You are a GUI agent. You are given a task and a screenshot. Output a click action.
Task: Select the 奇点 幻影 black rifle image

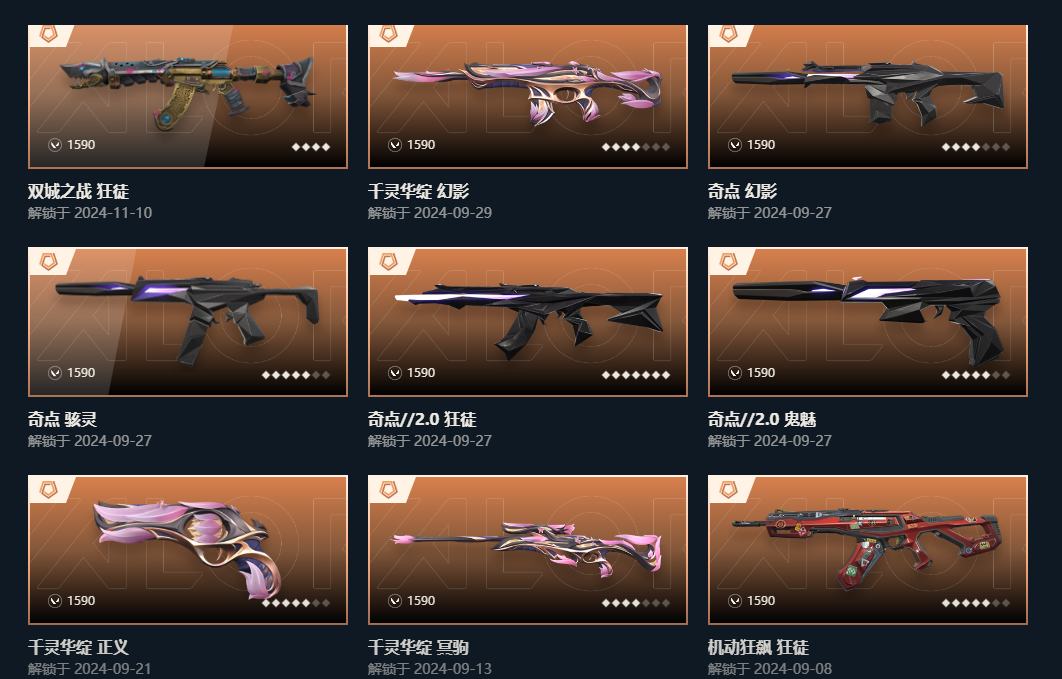click(868, 96)
